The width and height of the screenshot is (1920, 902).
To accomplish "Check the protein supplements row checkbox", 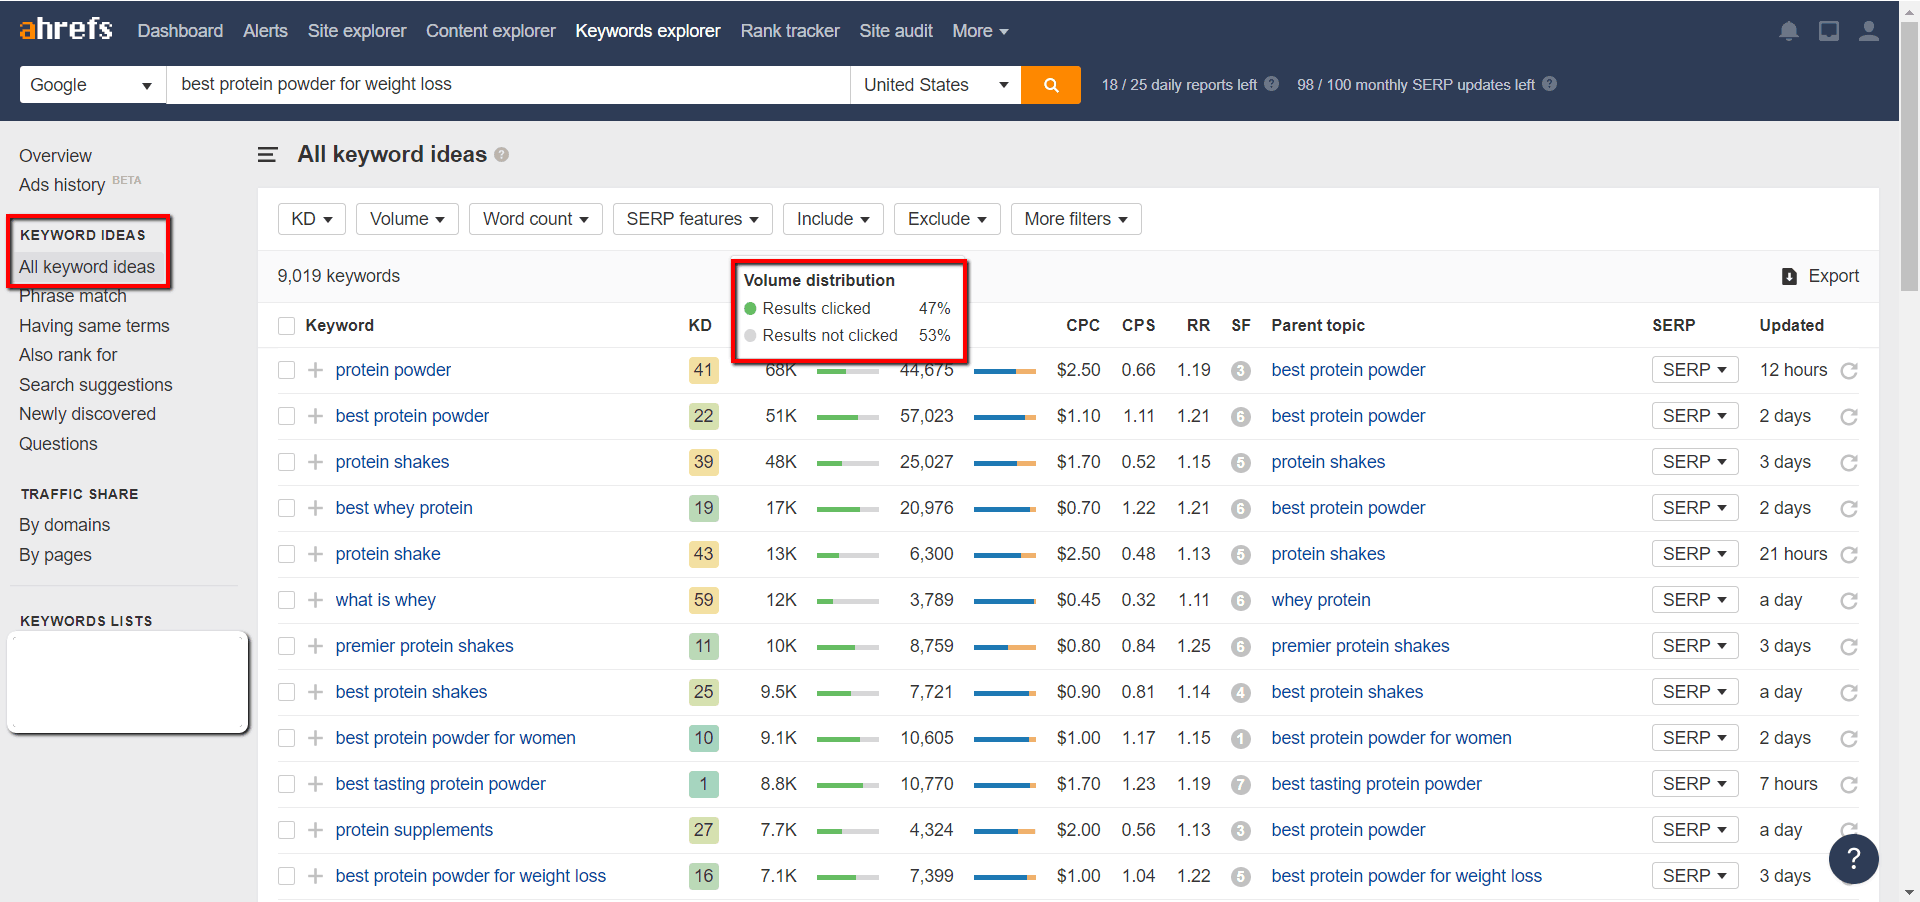I will click(287, 830).
